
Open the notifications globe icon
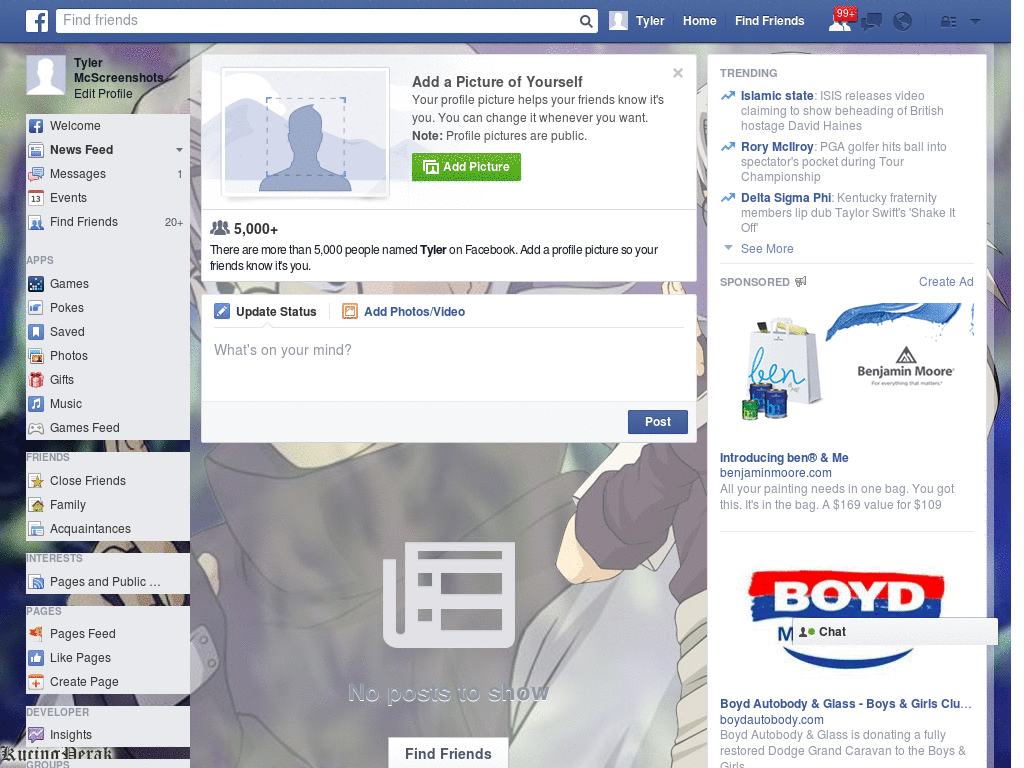903,22
